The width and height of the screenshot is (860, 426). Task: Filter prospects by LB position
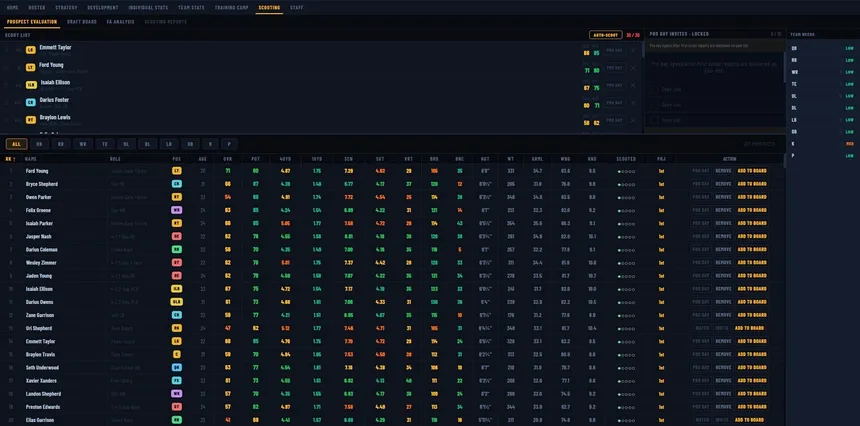click(x=169, y=144)
